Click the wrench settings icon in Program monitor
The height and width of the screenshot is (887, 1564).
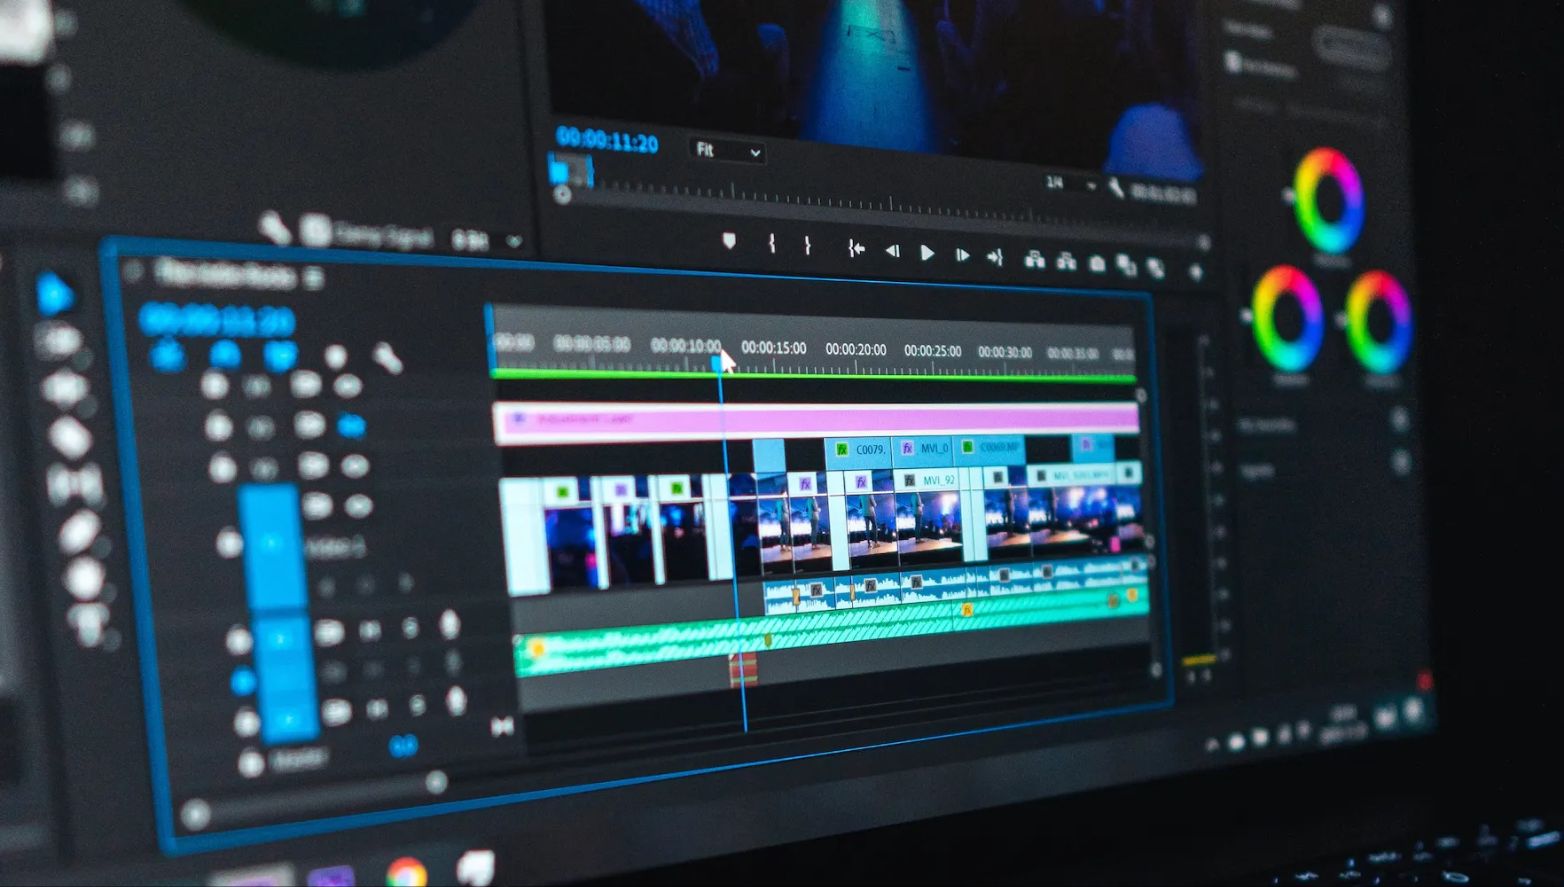tap(1117, 185)
